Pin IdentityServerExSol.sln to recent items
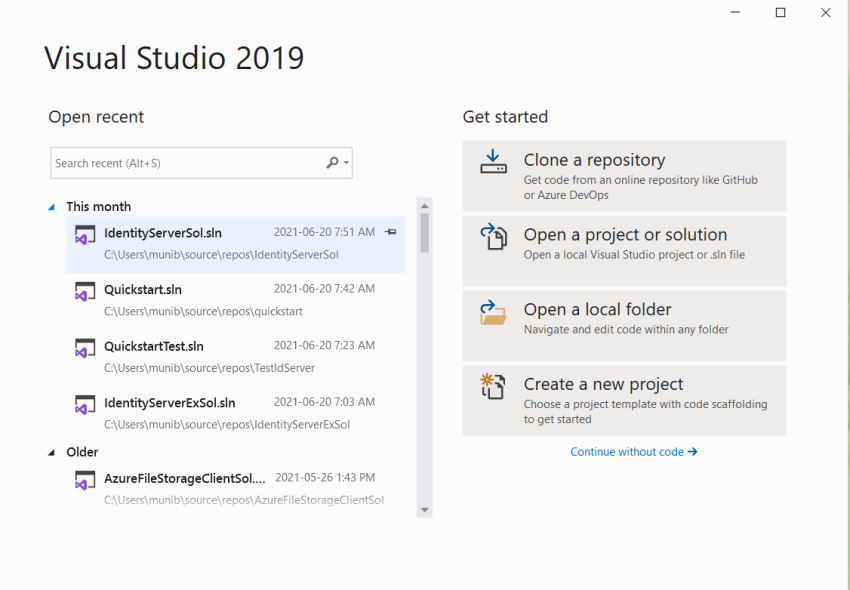This screenshot has width=850, height=590. coord(390,404)
